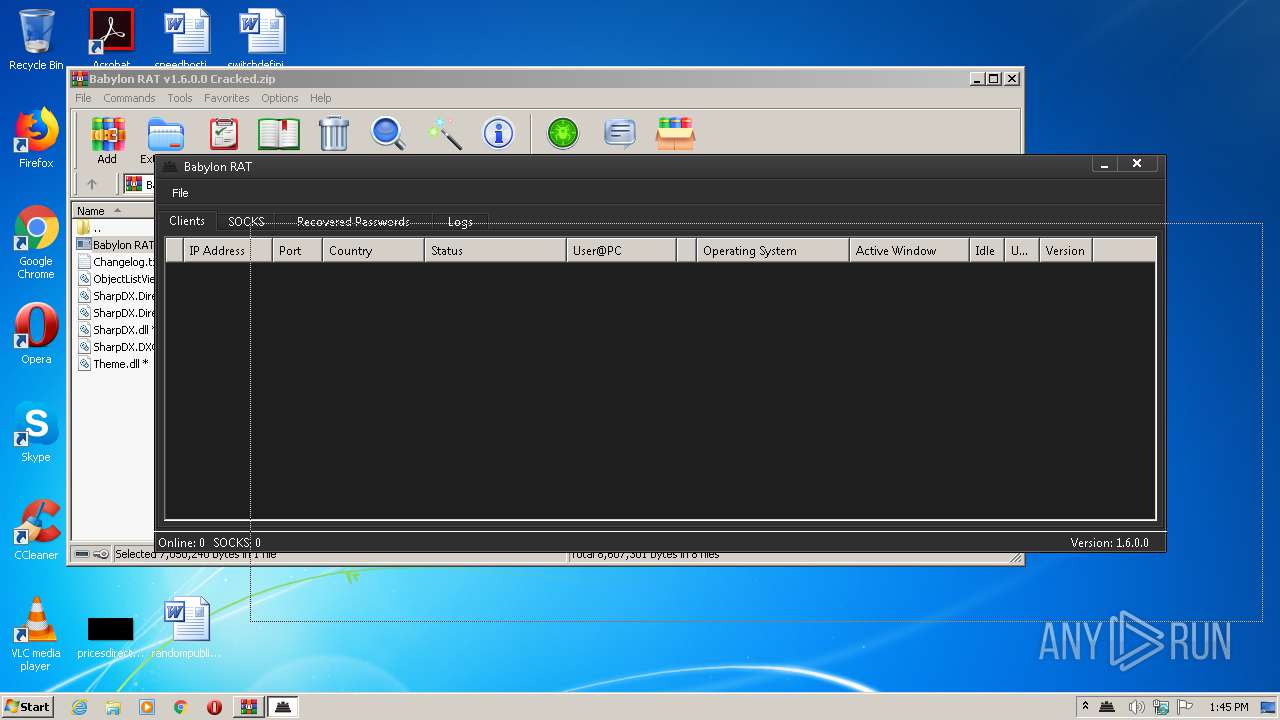
Task: Open the Recycle Bin desktop icon
Action: (36, 40)
